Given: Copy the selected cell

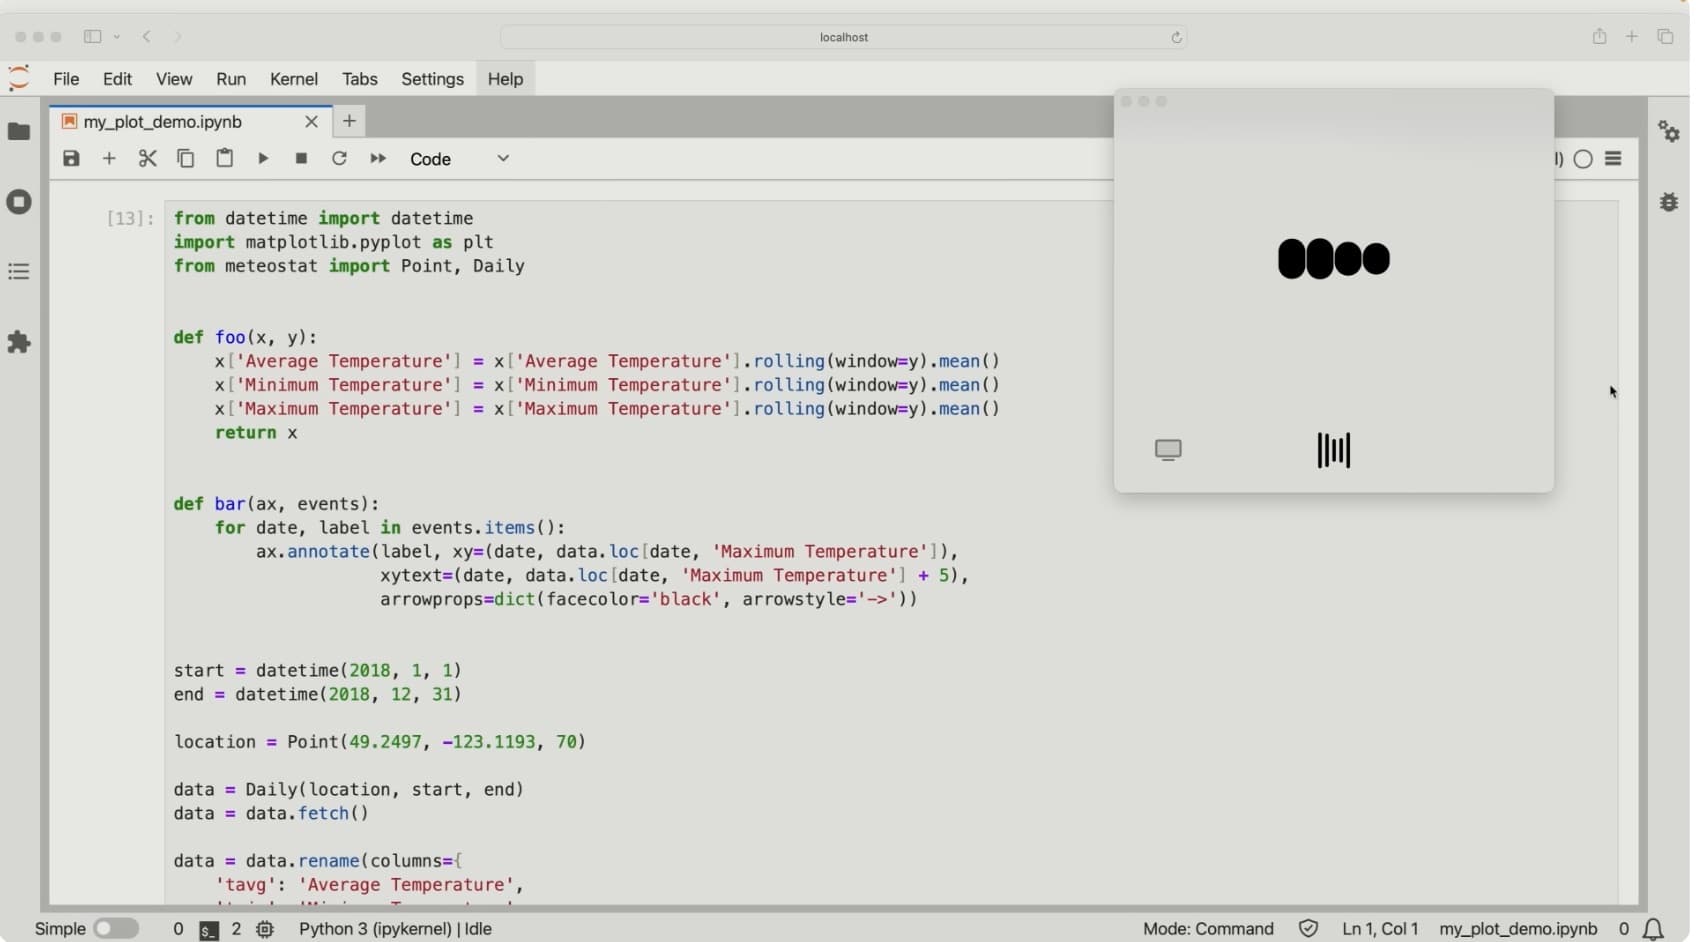Looking at the screenshot, I should [x=186, y=159].
